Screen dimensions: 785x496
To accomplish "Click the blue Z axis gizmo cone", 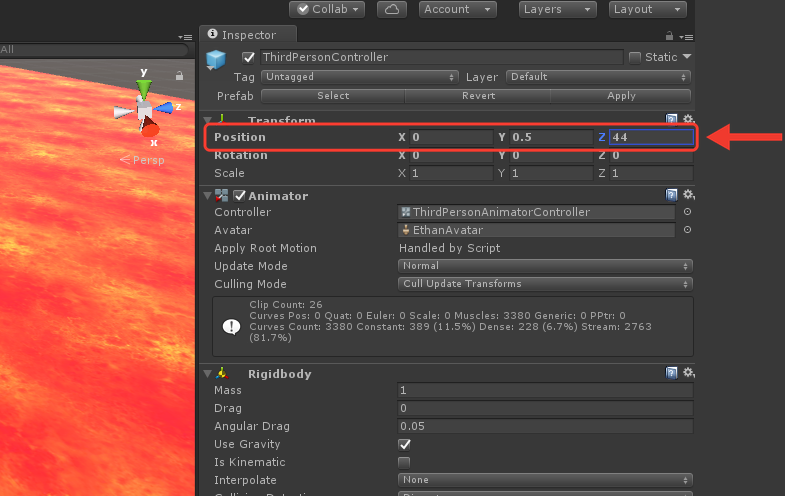I will [x=164, y=108].
